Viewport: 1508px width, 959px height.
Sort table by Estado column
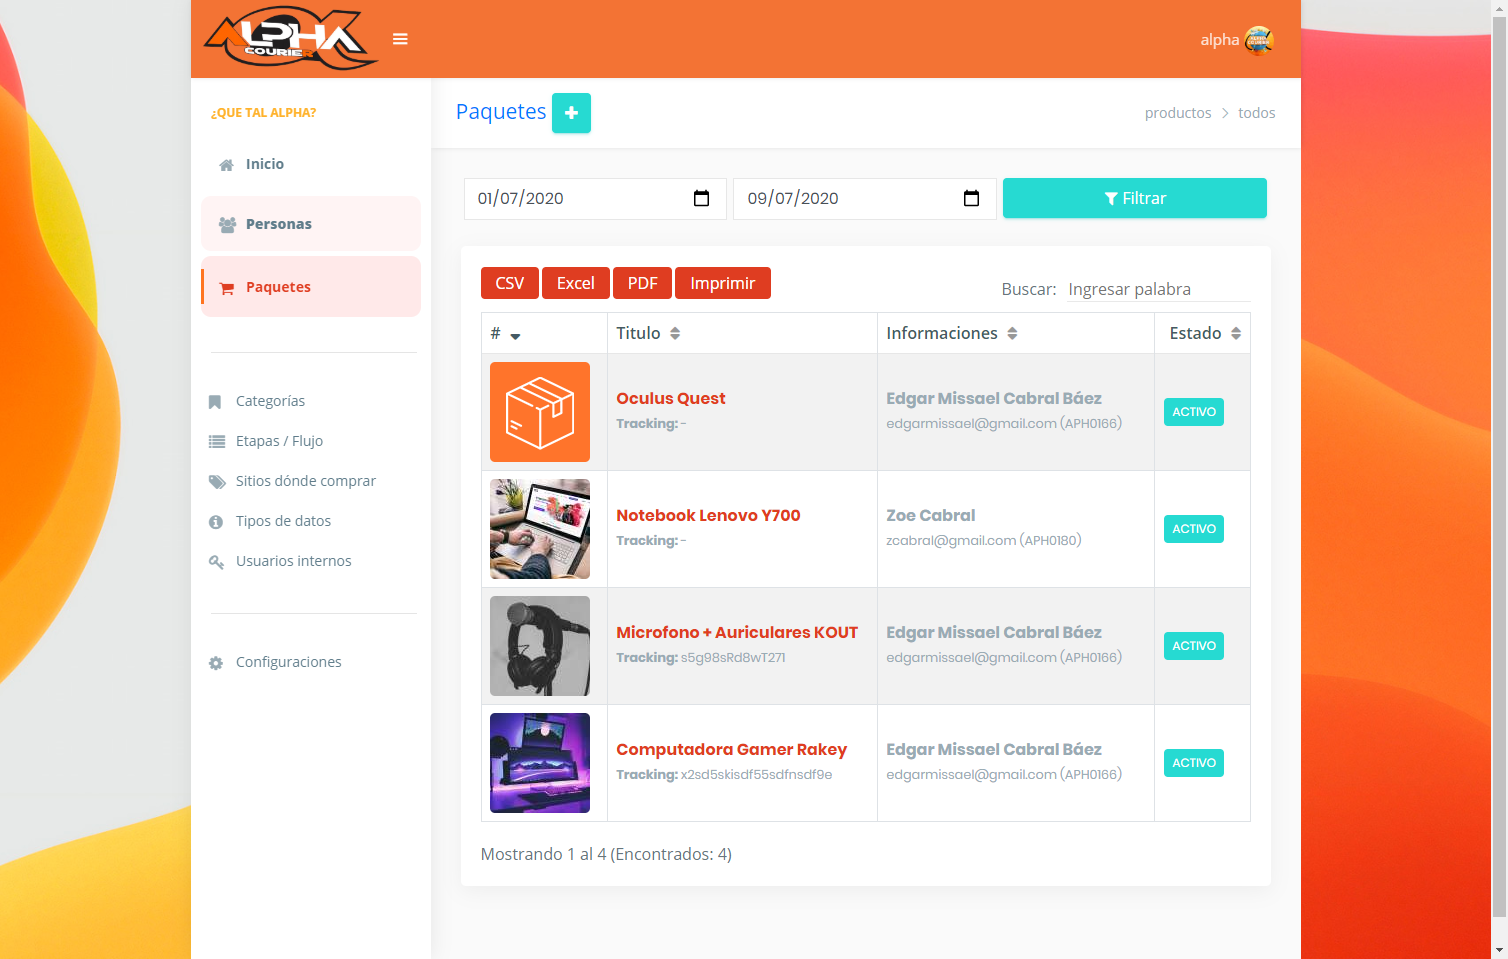click(1236, 333)
